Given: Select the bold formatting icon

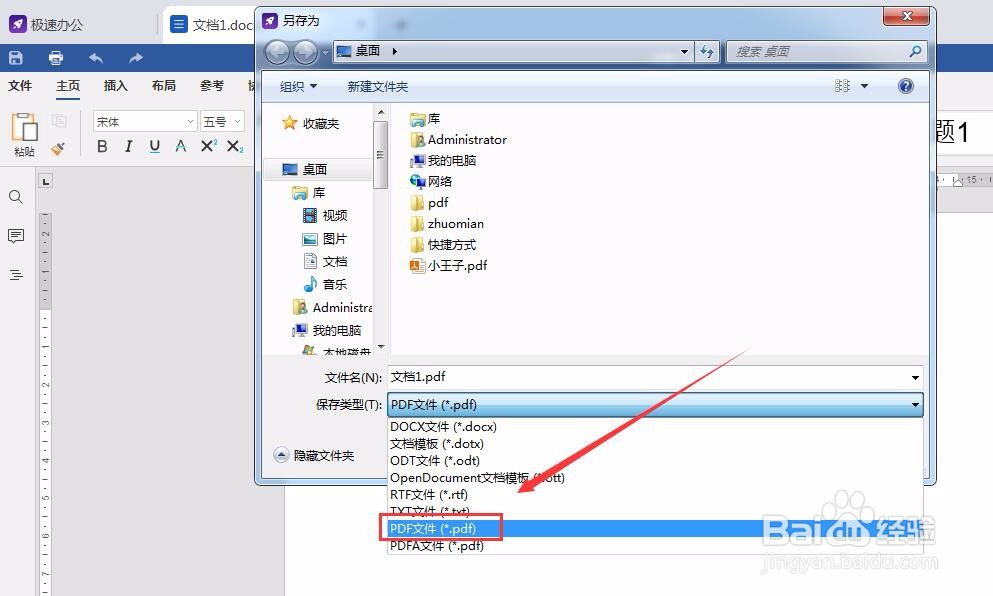Looking at the screenshot, I should tap(101, 146).
